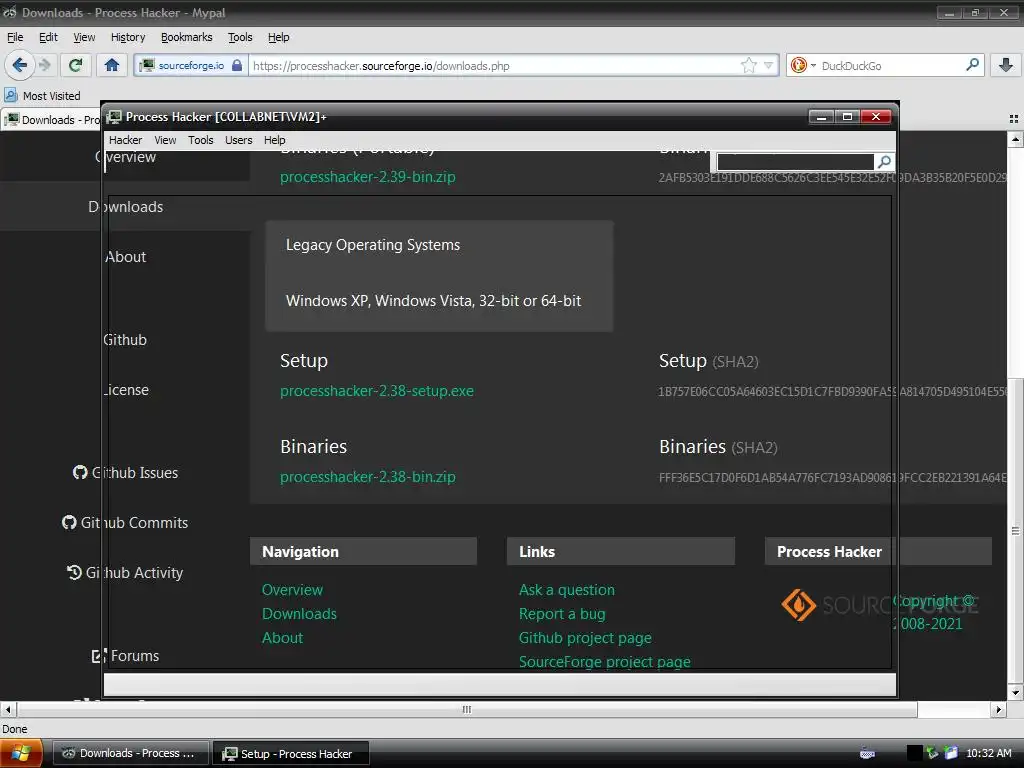Click the Most Visited bookmarks icon
Viewport: 1024px width, 768px height.
tap(11, 95)
